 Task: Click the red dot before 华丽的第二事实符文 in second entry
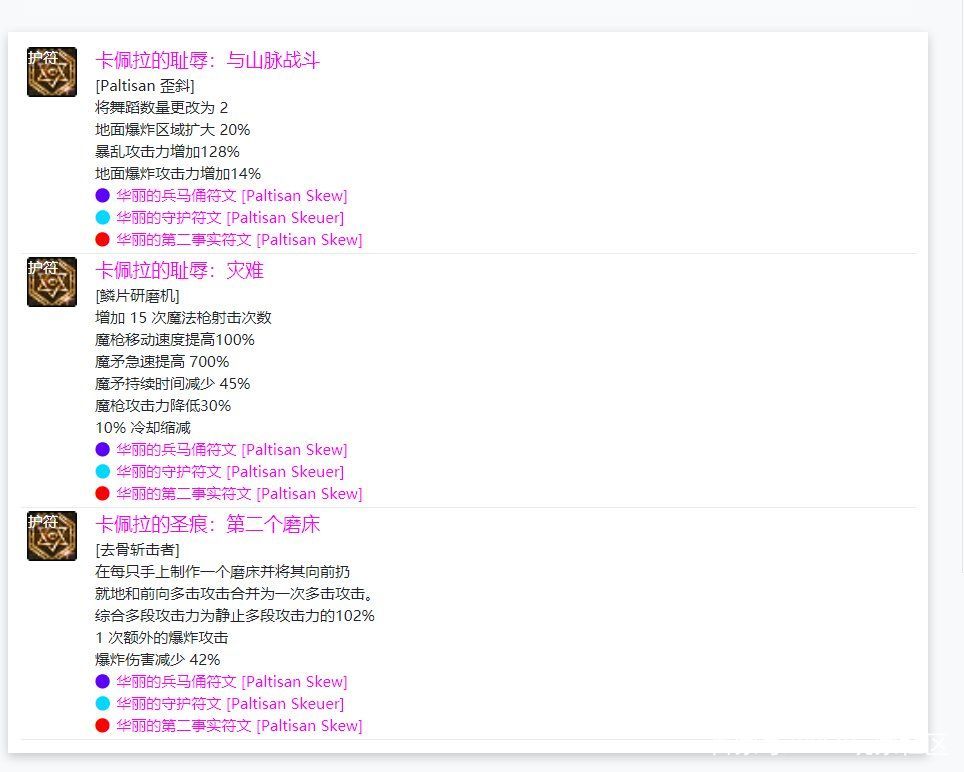[103, 493]
